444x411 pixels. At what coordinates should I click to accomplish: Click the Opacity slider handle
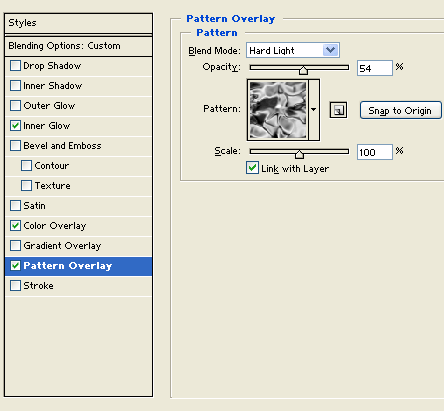[x=303, y=70]
